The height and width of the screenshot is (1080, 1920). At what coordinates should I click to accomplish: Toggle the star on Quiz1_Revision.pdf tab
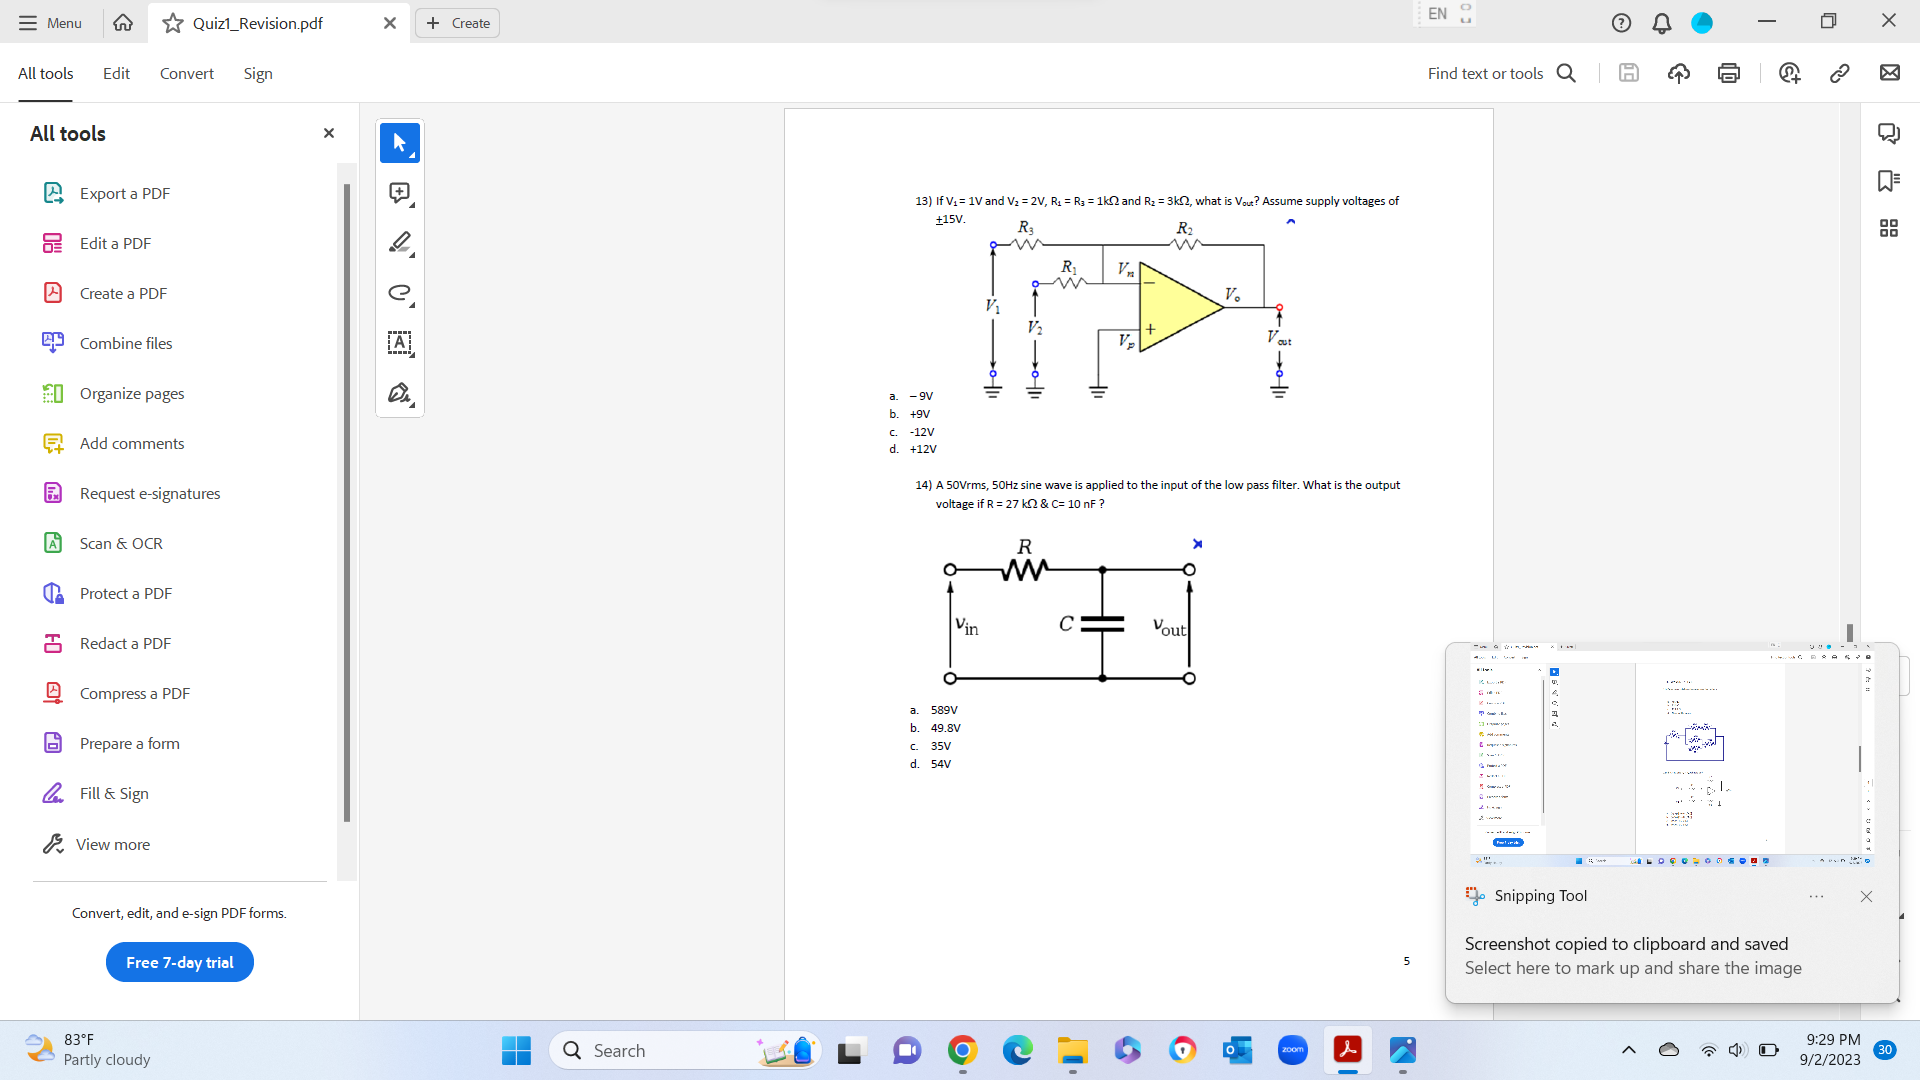click(x=171, y=22)
